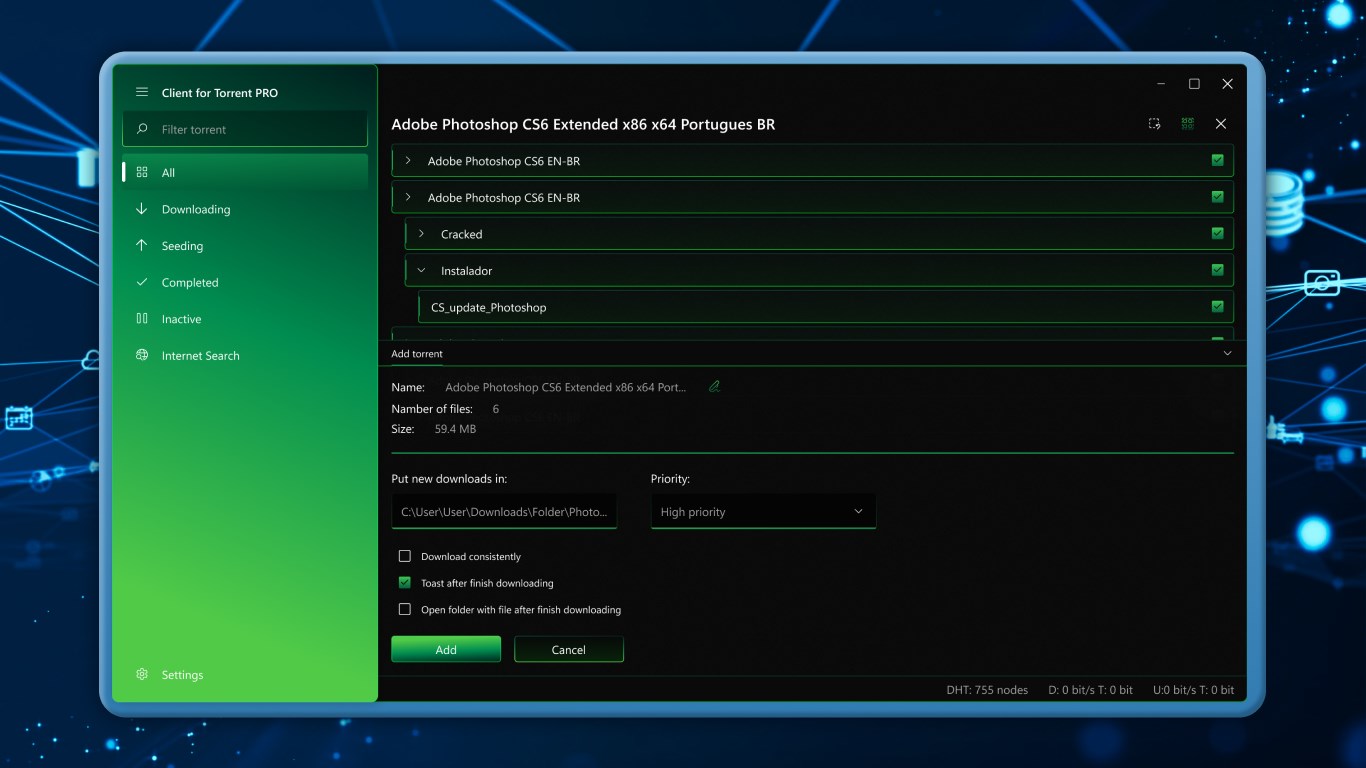
Task: Click the pencil icon to rename torrent
Action: (714, 386)
